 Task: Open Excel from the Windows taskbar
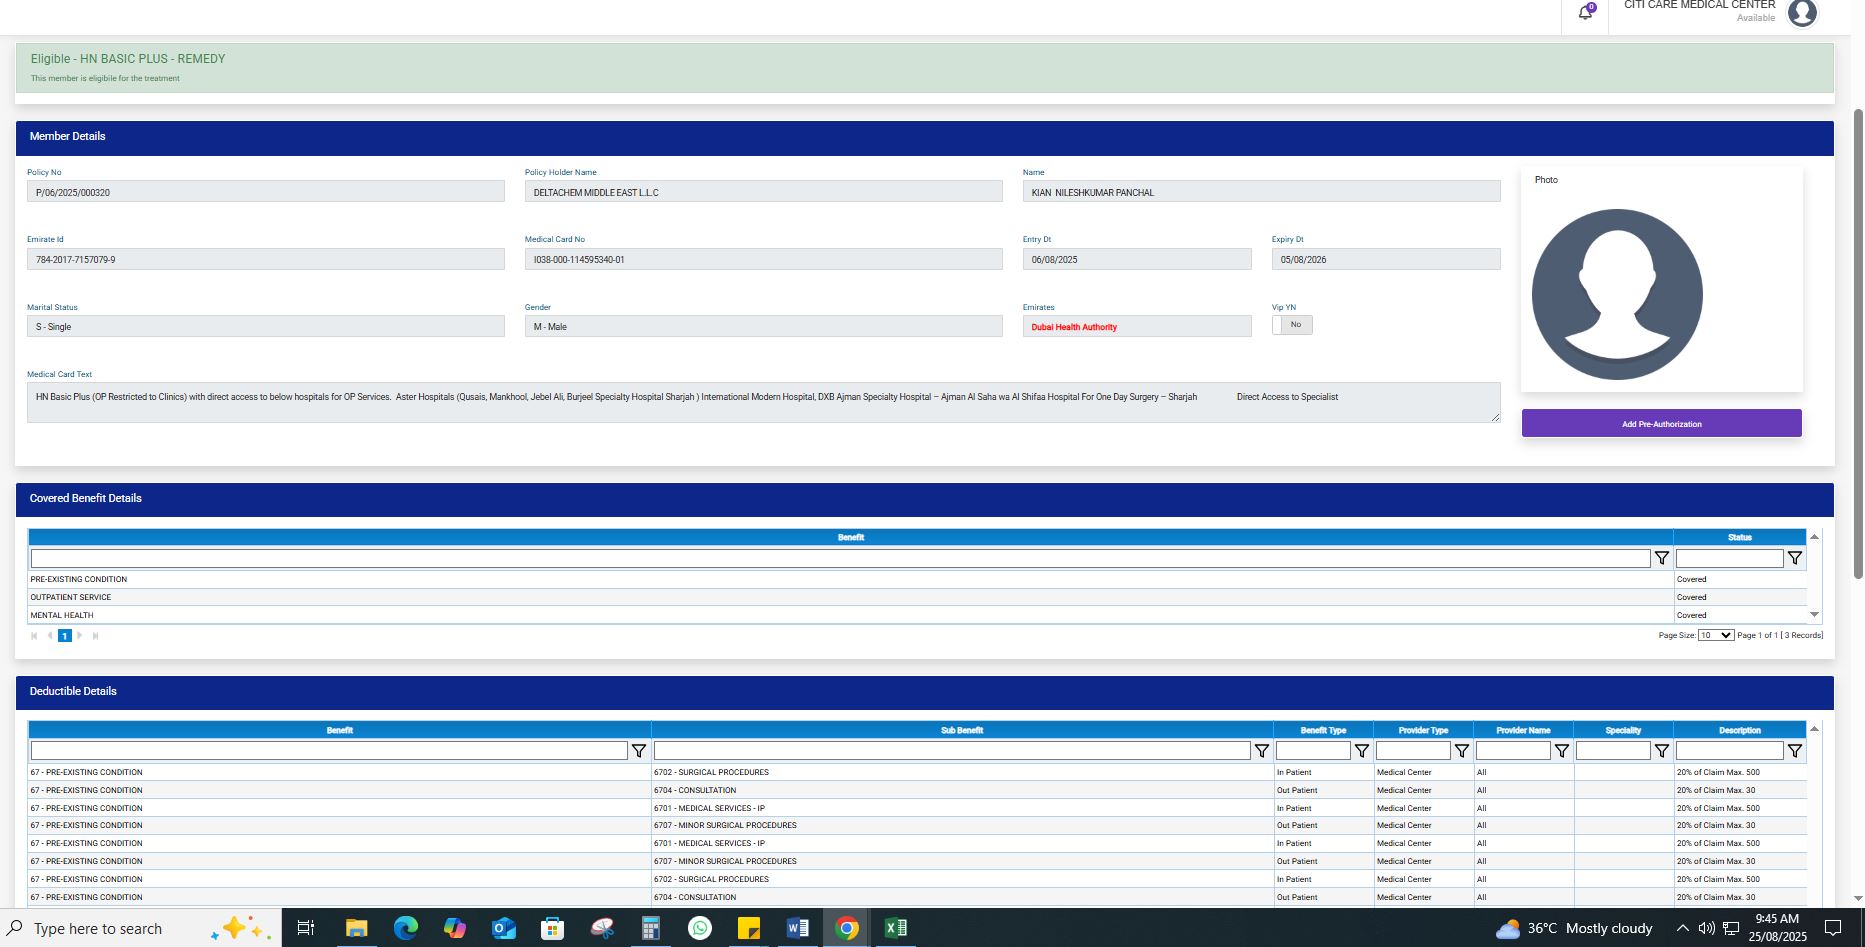tap(895, 928)
